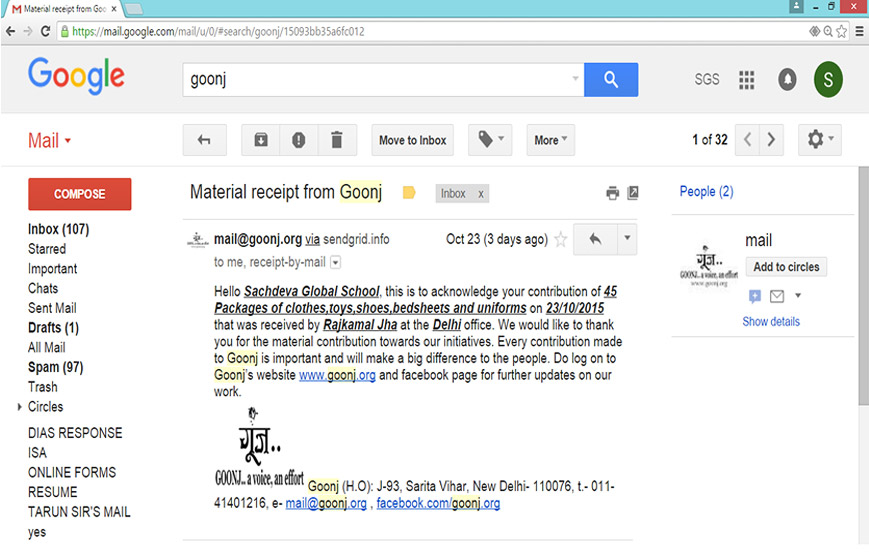Open the Sent Mail folder
Screen dimensions: 869x556
point(52,308)
